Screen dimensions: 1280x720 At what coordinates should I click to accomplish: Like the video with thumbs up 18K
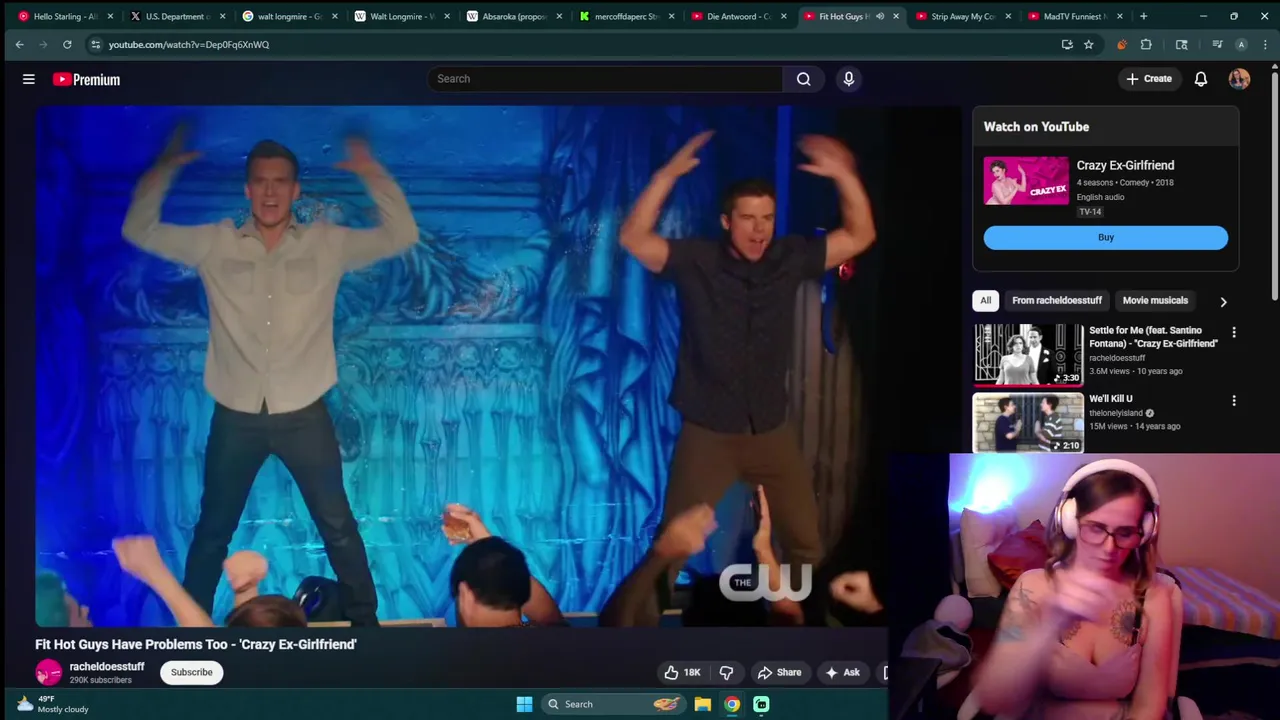coord(683,673)
